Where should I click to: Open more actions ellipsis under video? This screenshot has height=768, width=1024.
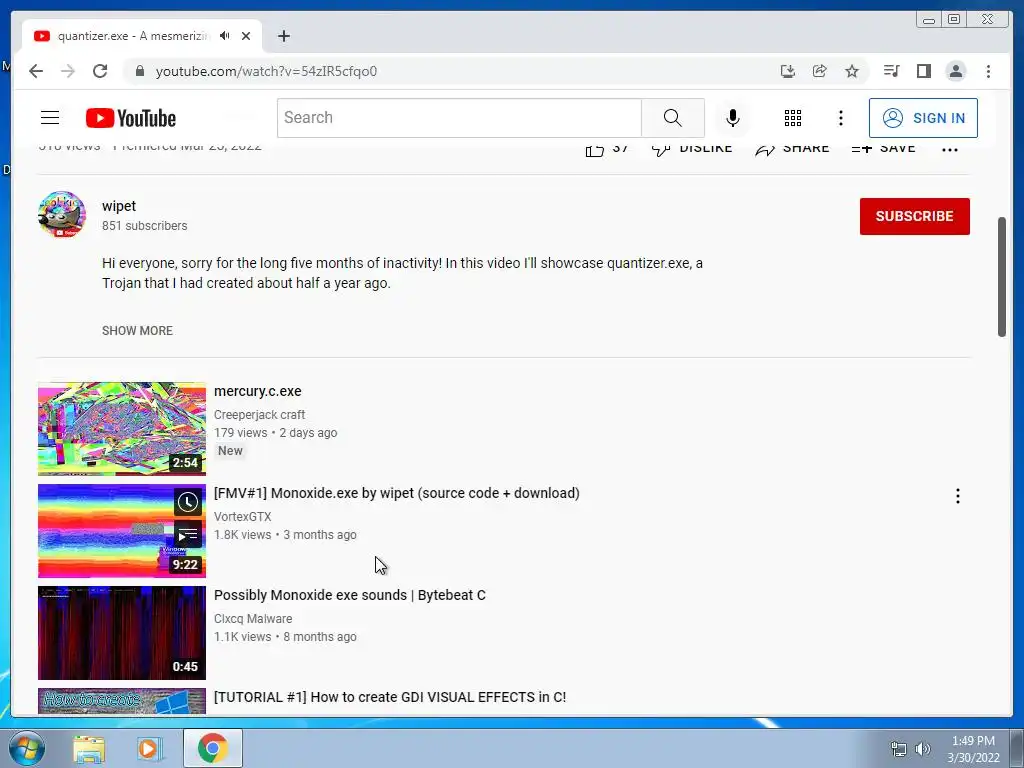(950, 149)
